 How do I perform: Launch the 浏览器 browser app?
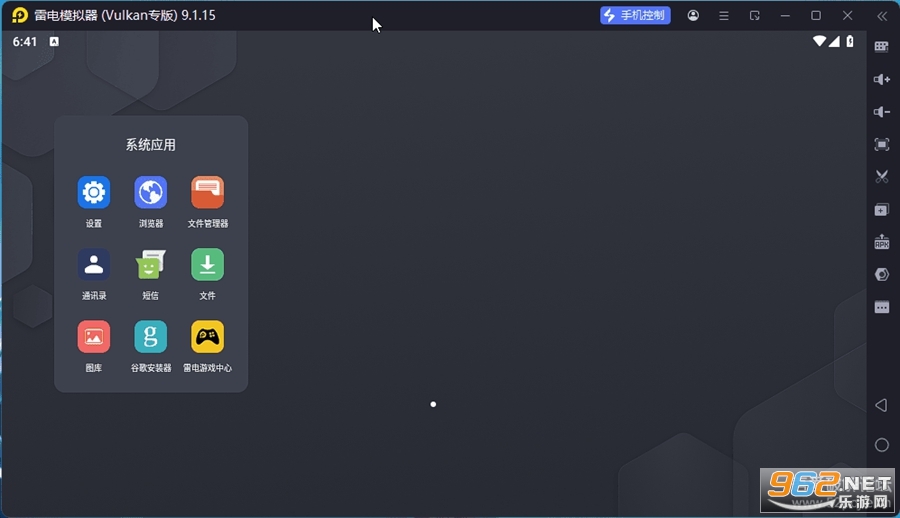tap(150, 192)
